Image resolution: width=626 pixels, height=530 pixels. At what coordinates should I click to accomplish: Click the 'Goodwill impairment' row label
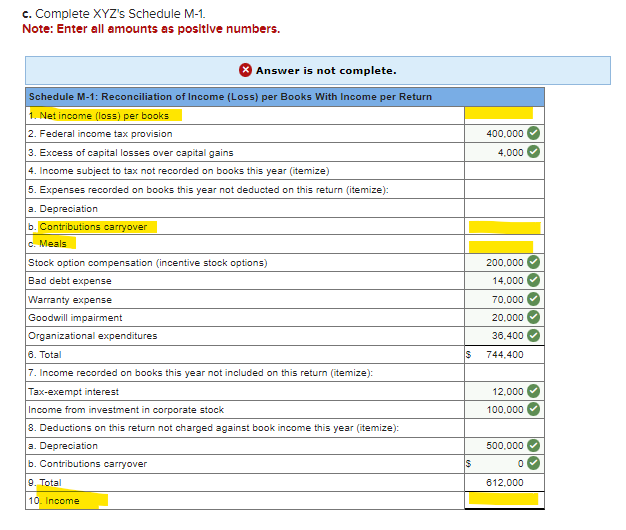pos(75,318)
